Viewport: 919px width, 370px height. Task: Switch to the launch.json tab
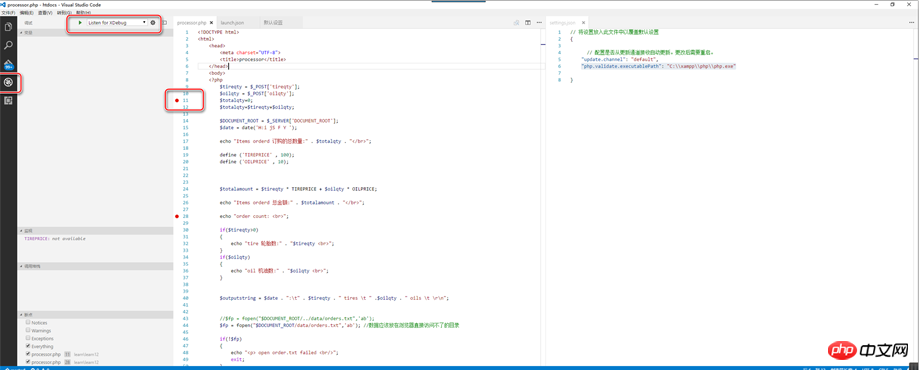(232, 22)
